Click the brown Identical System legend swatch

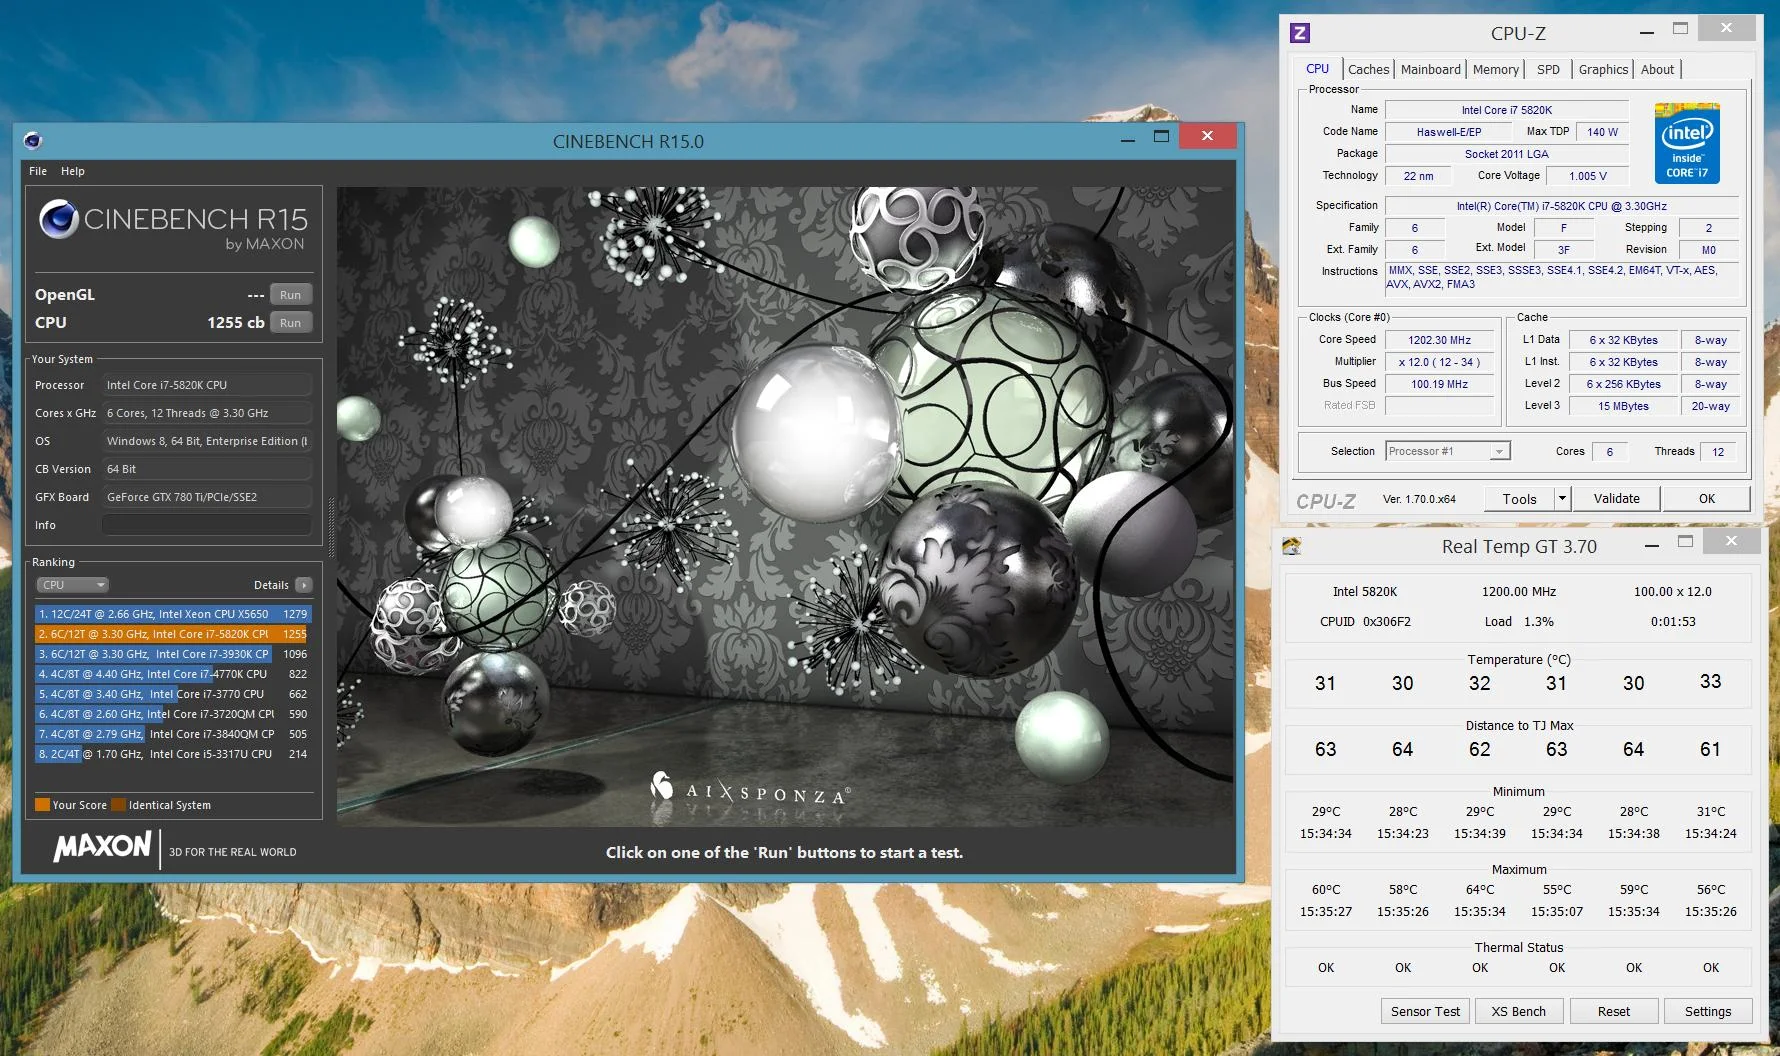(119, 805)
